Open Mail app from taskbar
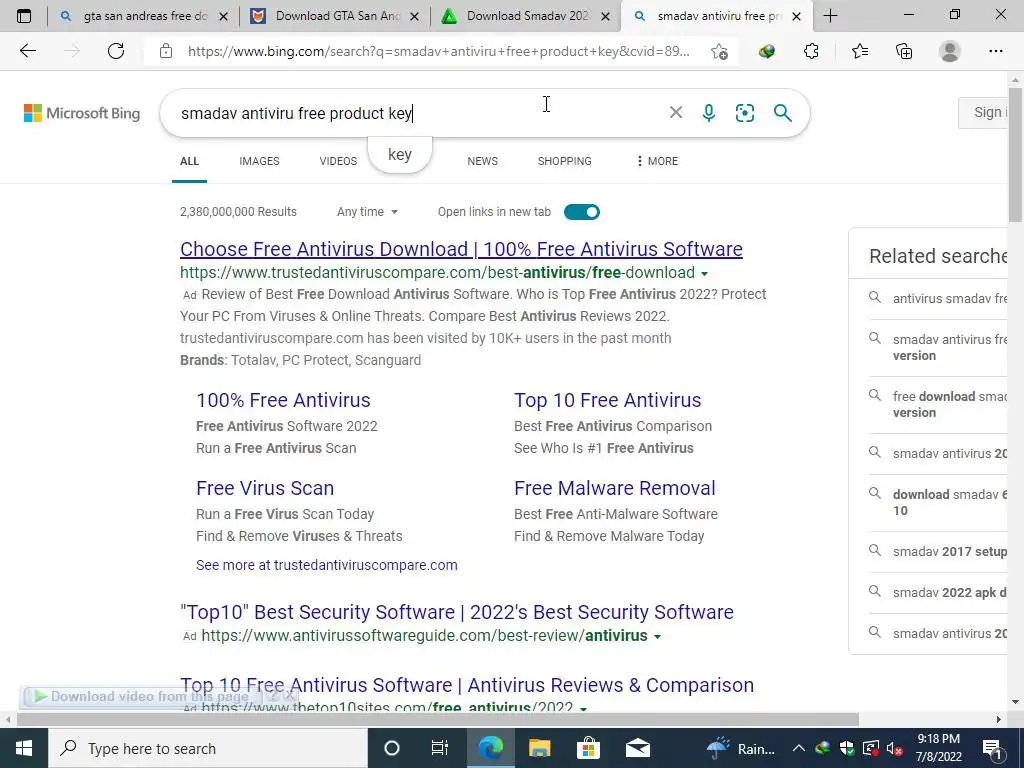This screenshot has width=1024, height=768. [x=637, y=748]
